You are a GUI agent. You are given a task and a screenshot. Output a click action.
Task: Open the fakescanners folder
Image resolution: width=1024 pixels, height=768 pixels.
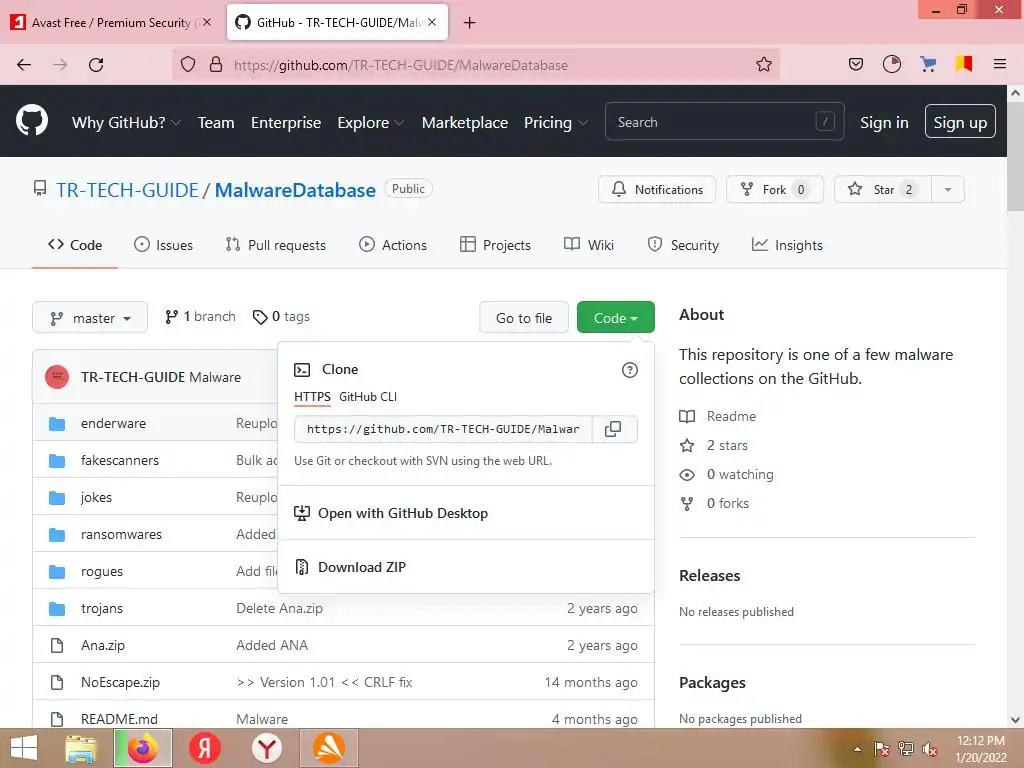120,460
